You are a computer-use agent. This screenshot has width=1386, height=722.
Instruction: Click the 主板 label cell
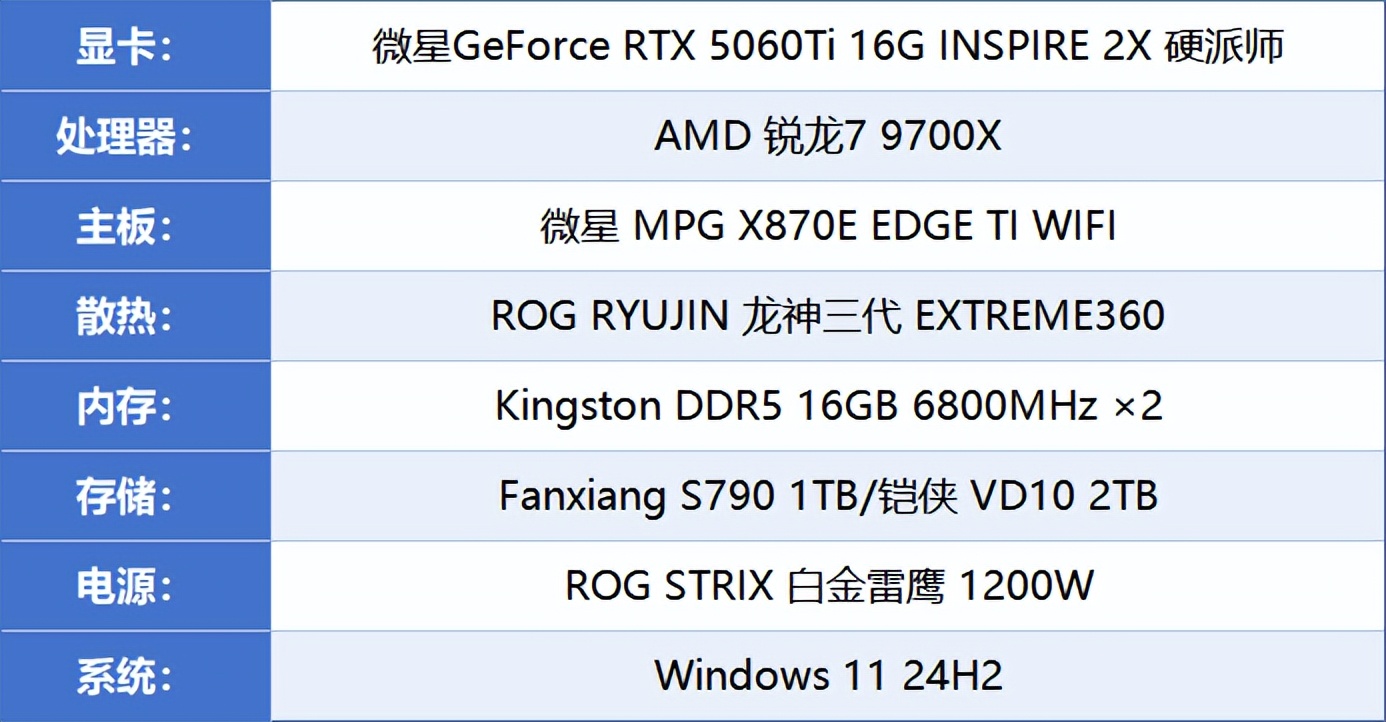(135, 226)
